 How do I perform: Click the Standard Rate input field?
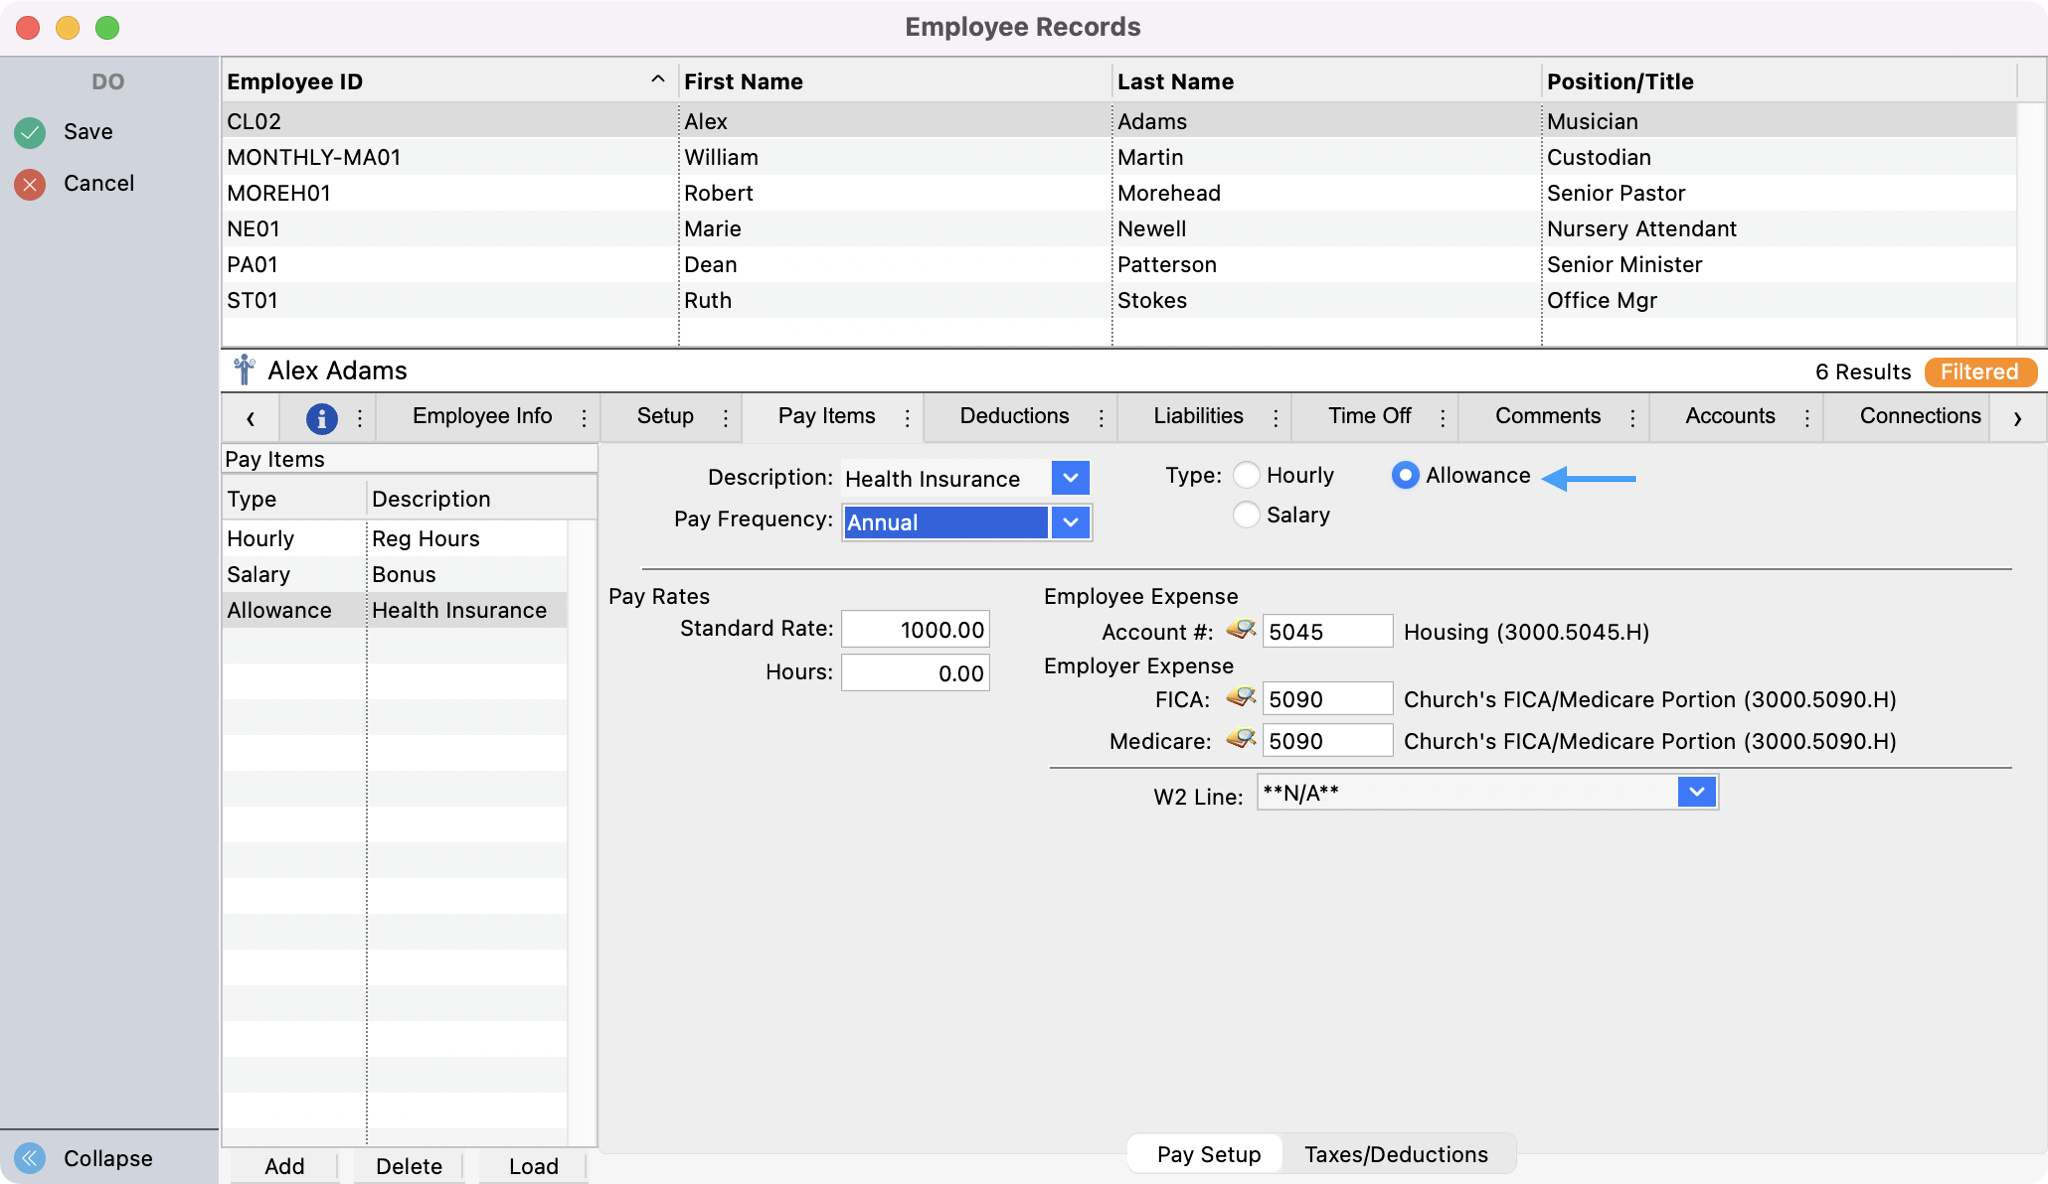click(915, 629)
